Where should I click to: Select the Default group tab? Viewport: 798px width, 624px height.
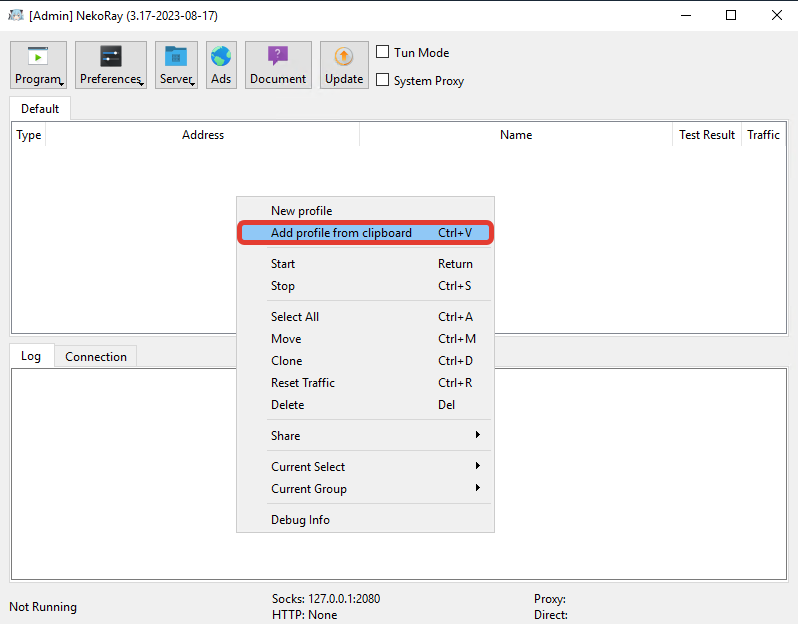pyautogui.click(x=40, y=109)
